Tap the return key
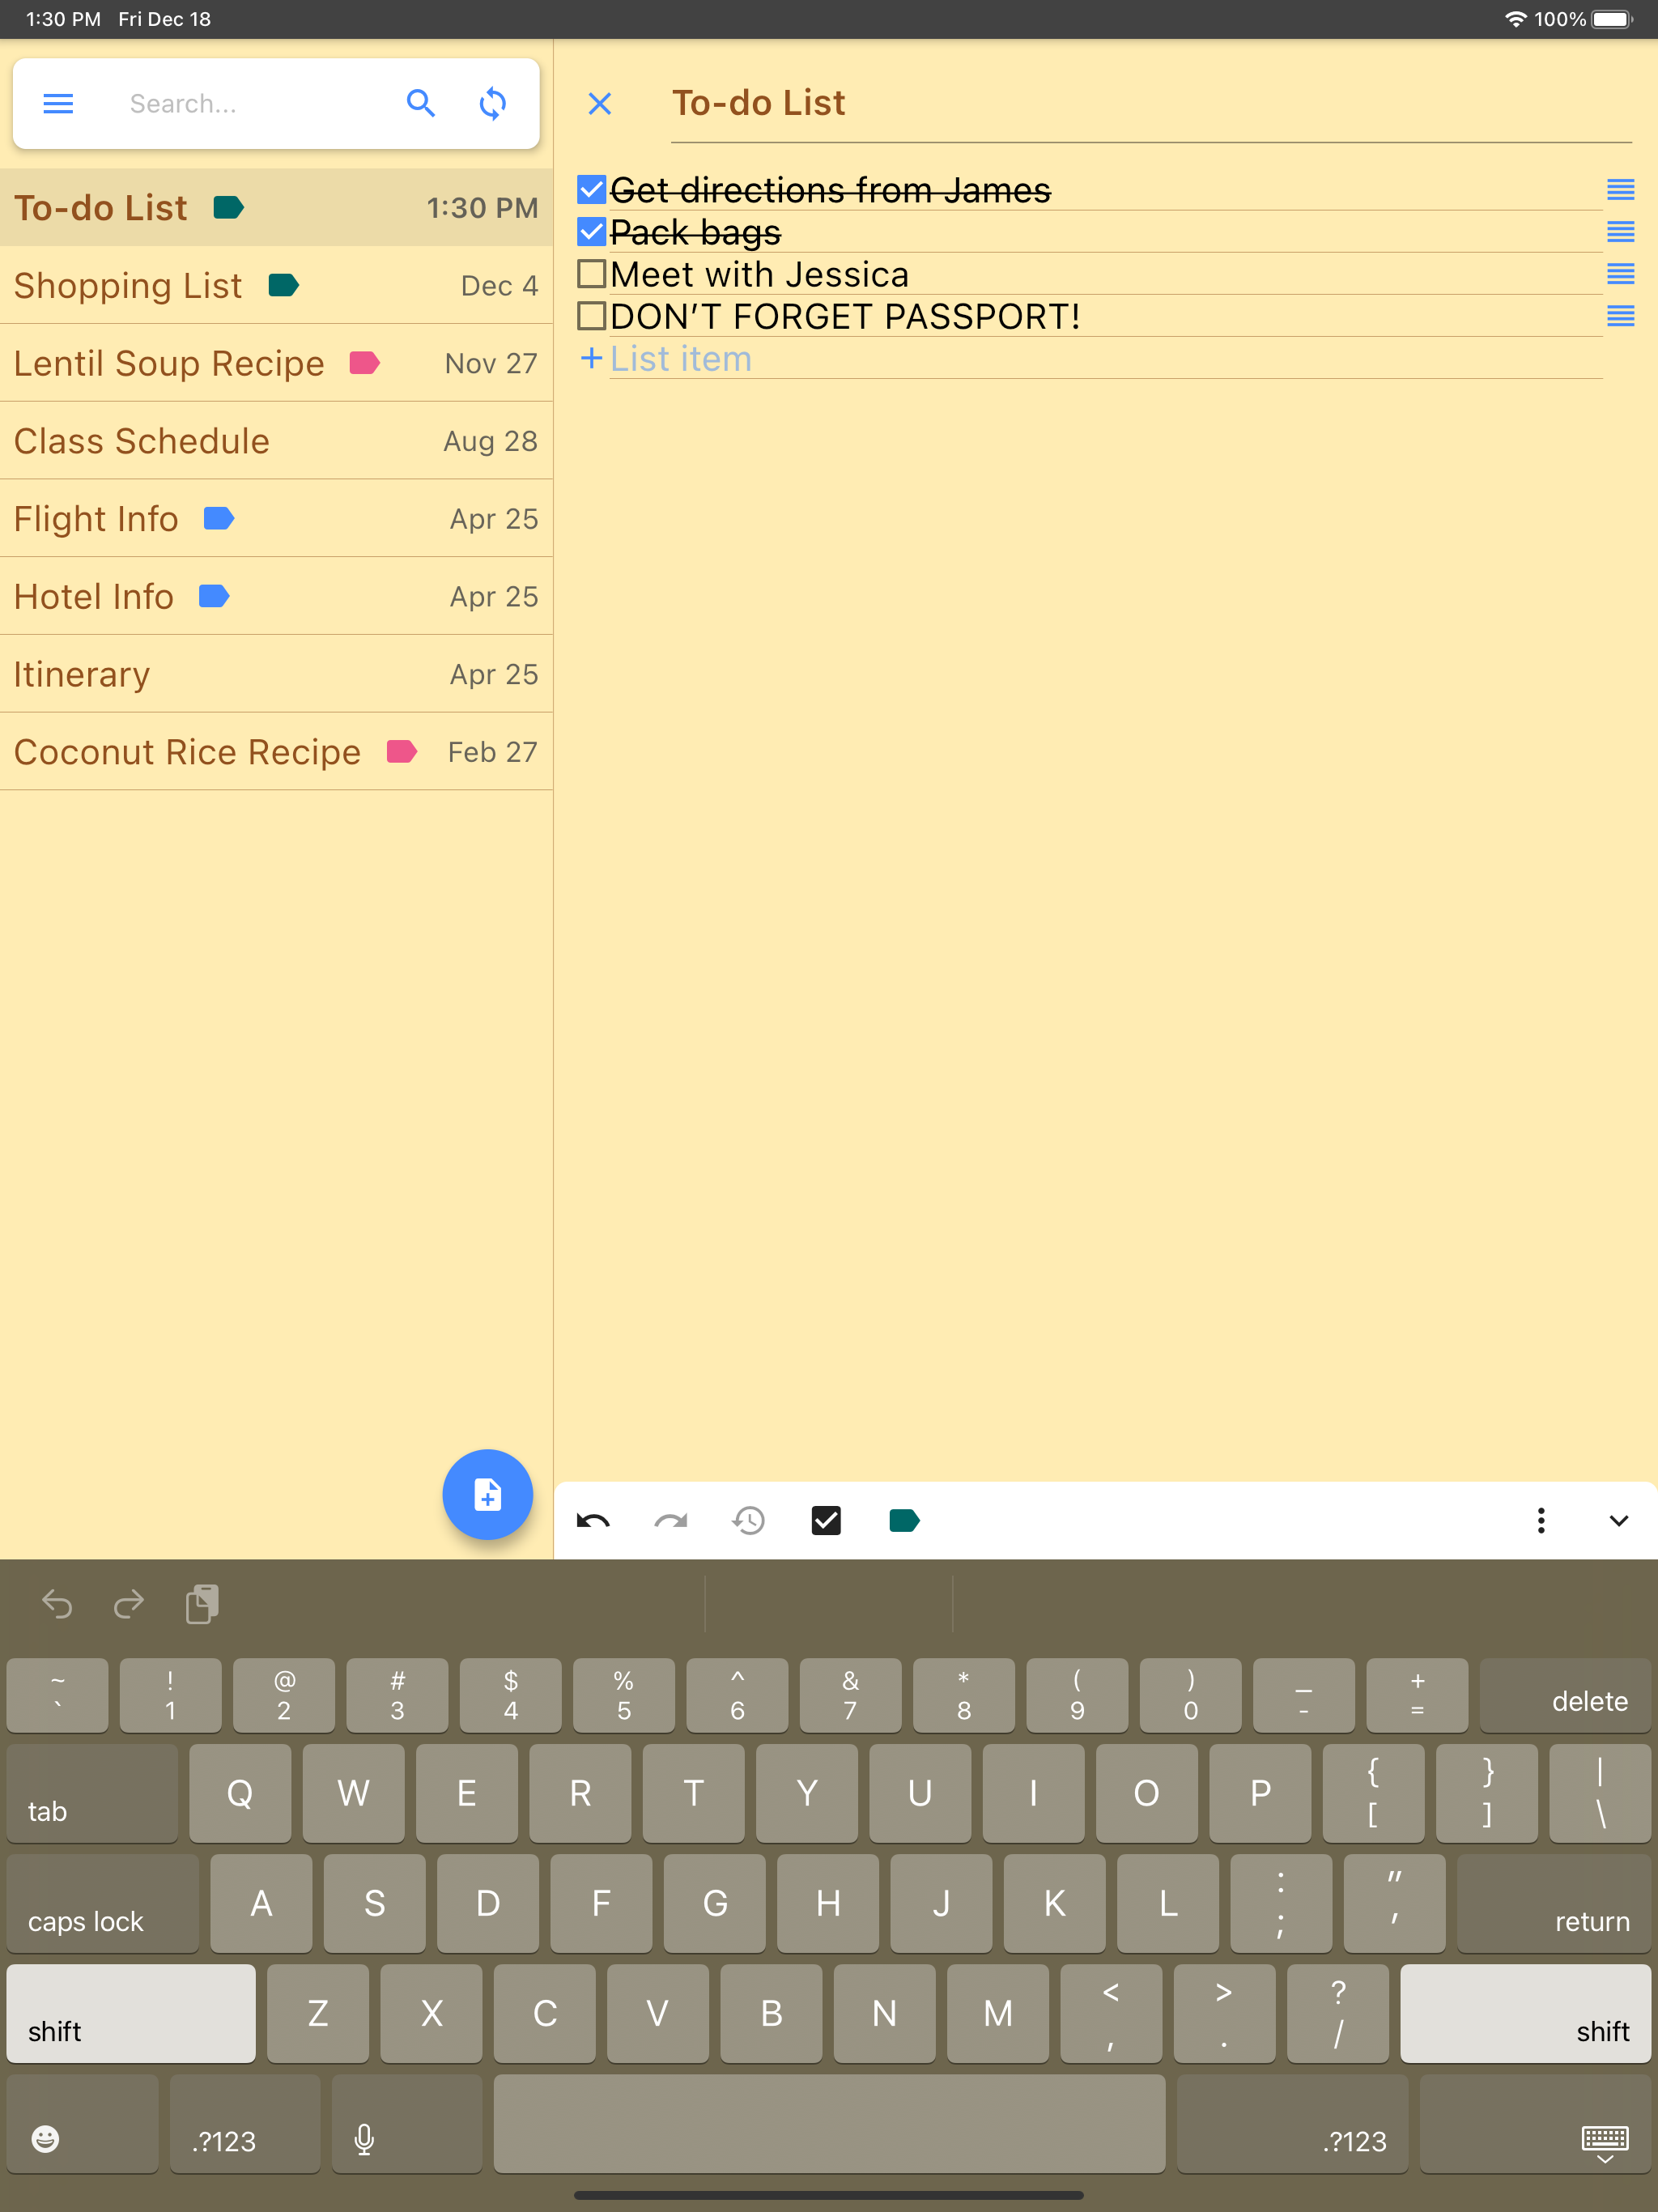This screenshot has width=1658, height=2212. point(1554,1903)
